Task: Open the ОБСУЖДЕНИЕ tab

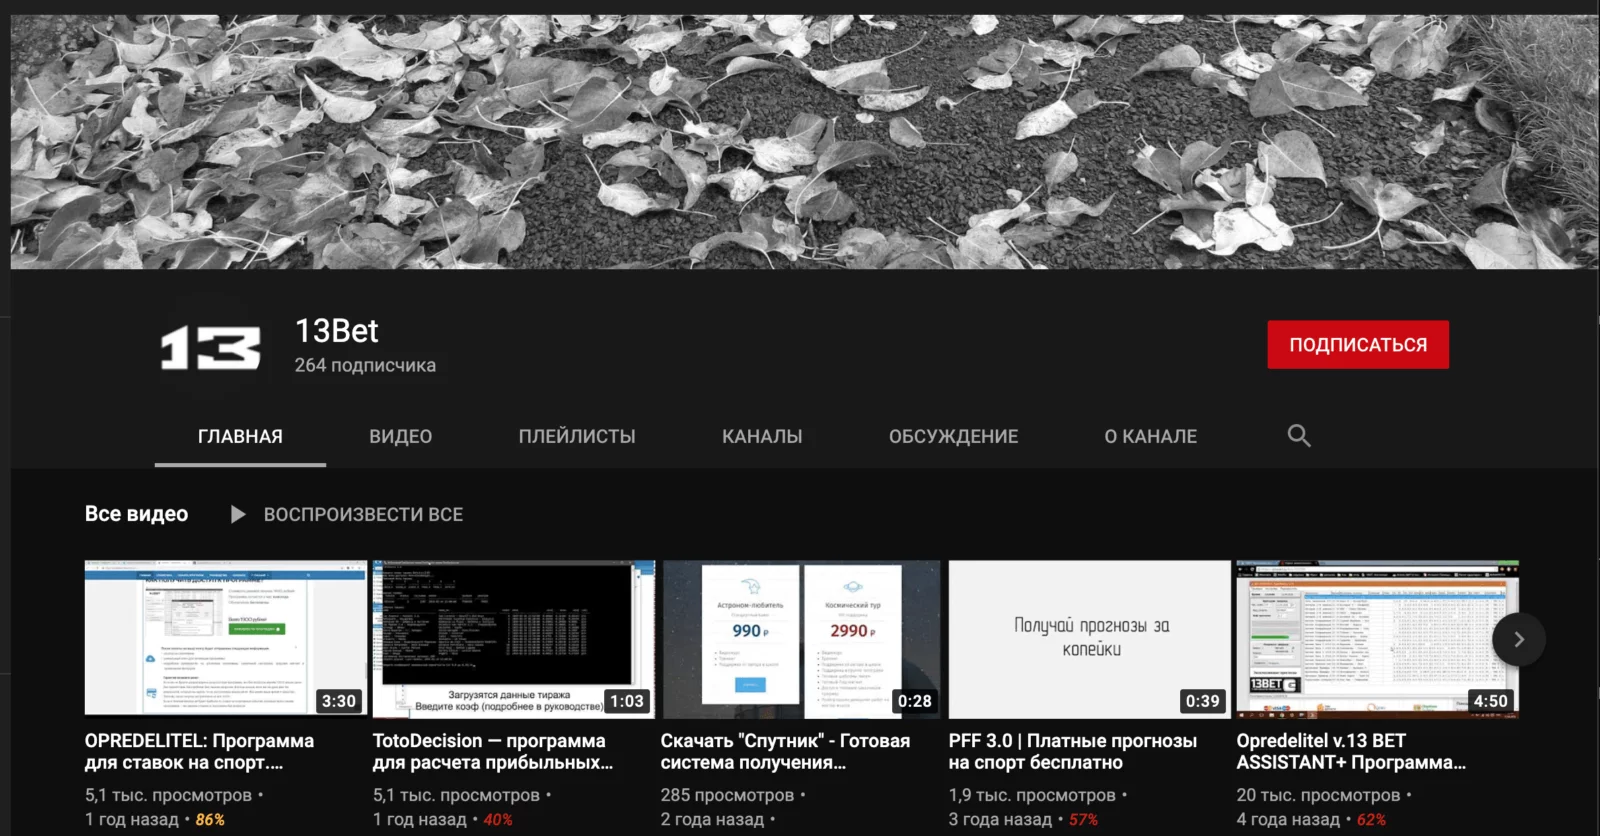Action: tap(954, 436)
